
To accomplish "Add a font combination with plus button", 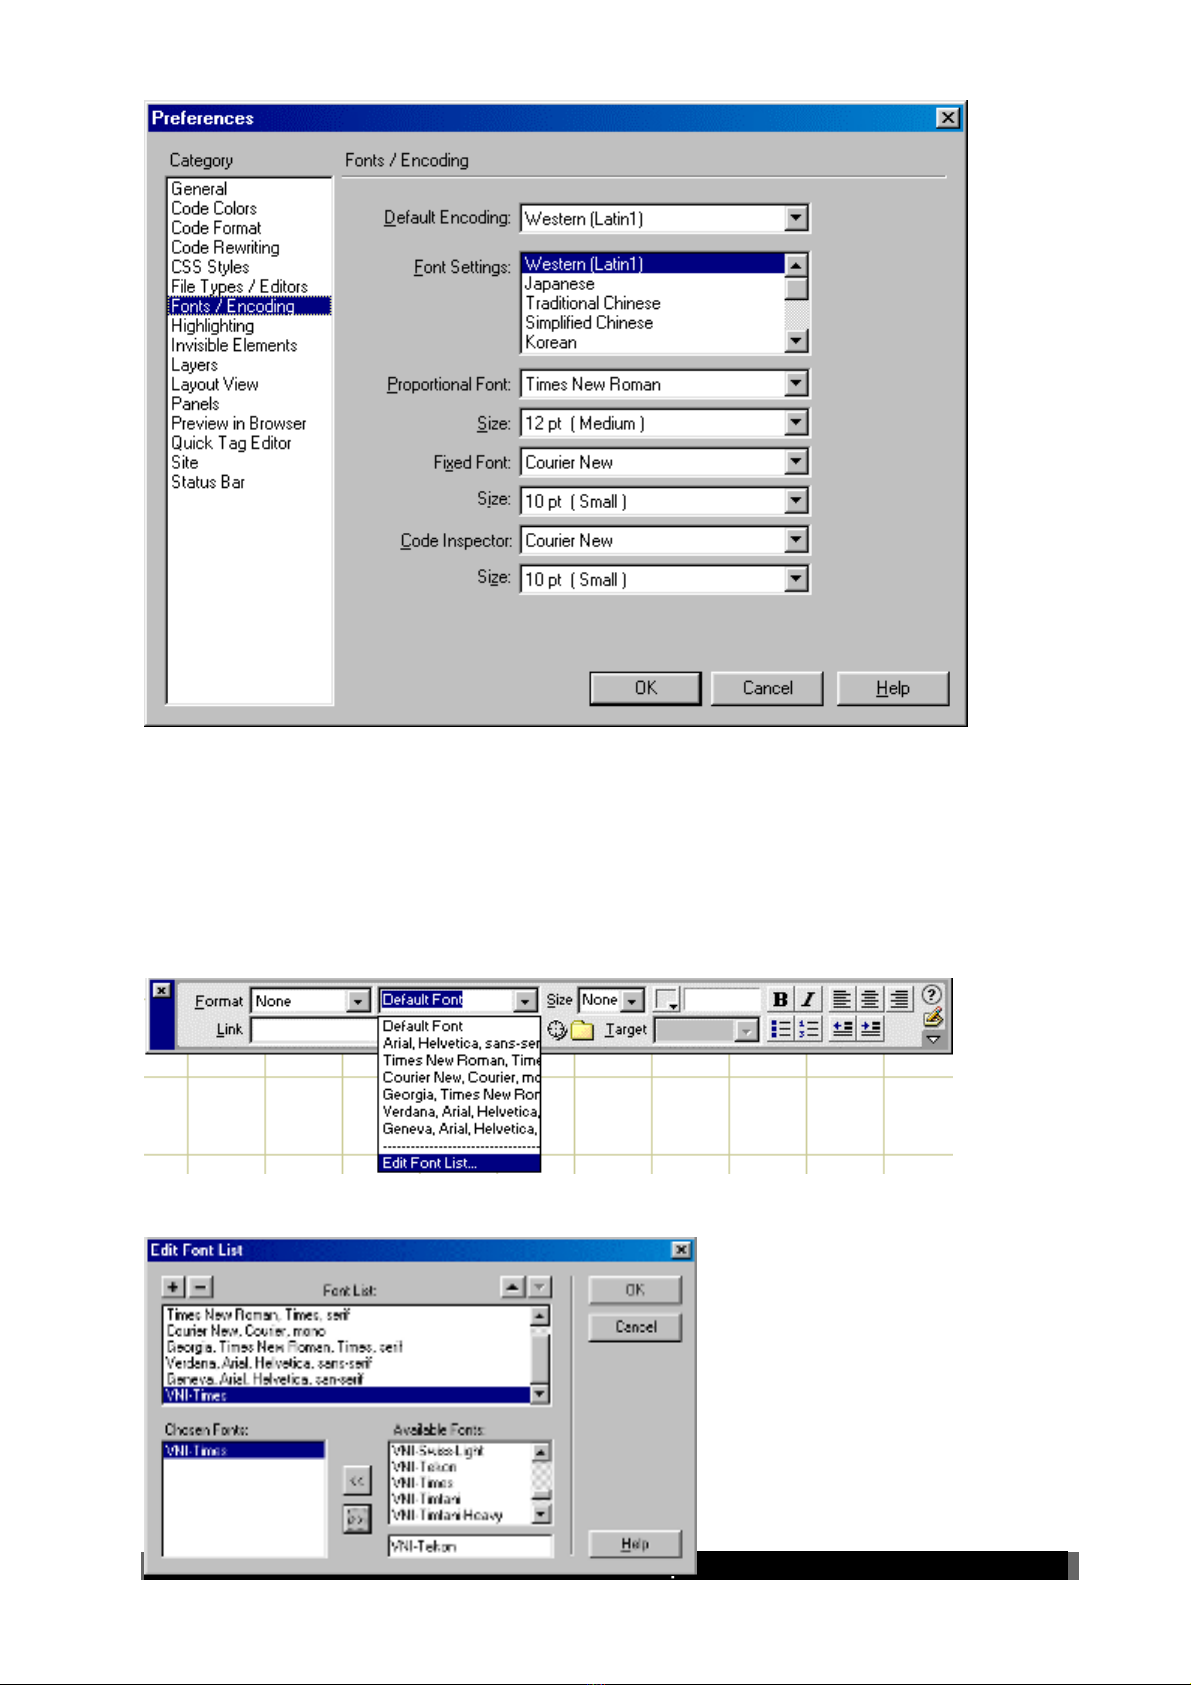I will click(173, 1288).
